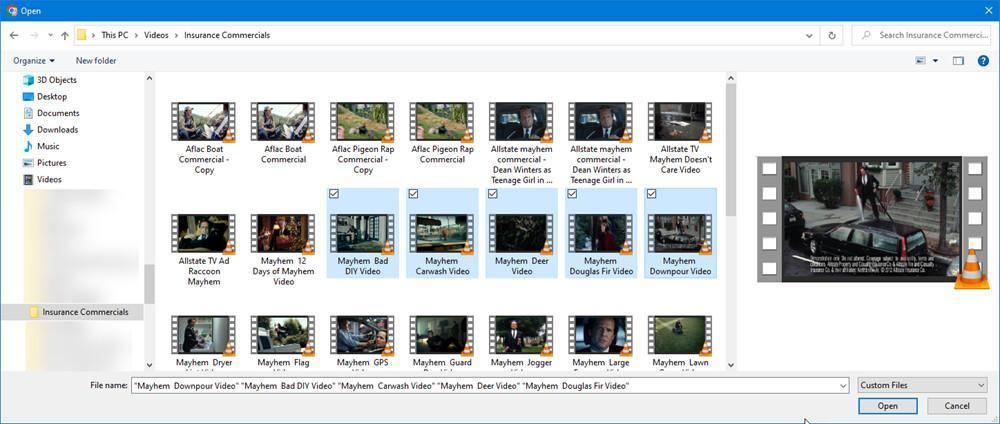Click Videos in address breadcrumb
Image resolution: width=1000 pixels, height=424 pixels.
tap(156, 36)
